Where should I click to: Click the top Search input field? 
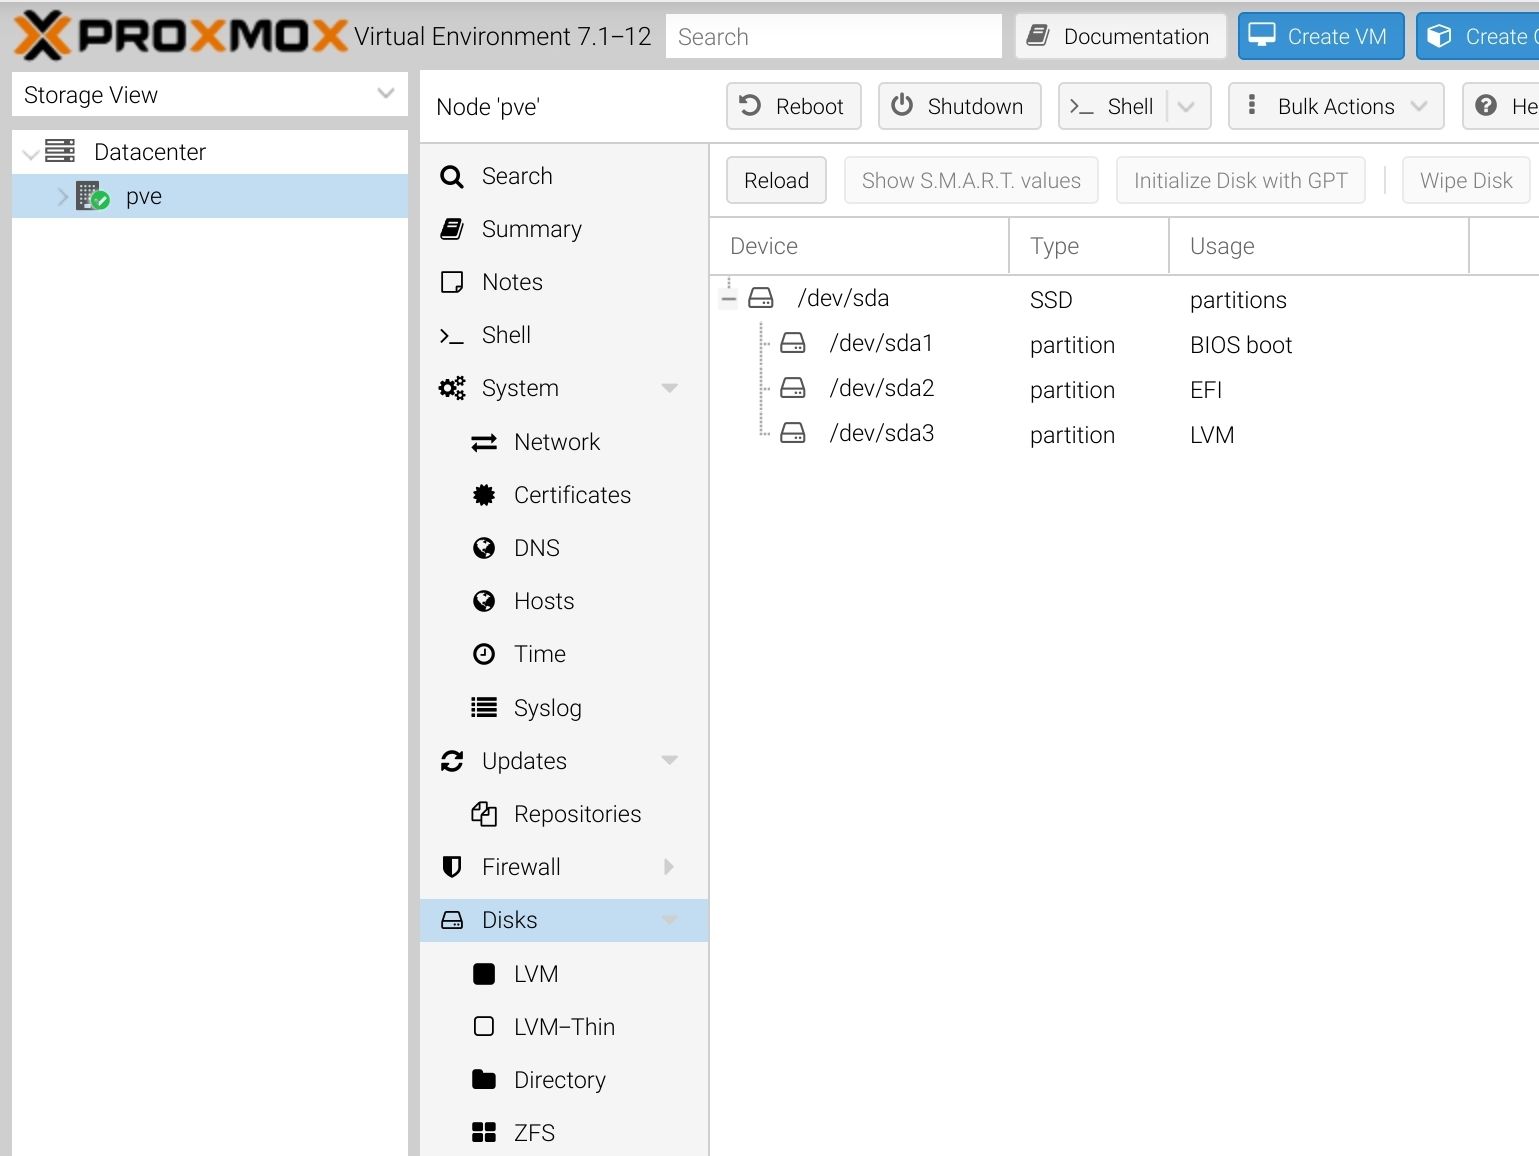click(834, 36)
